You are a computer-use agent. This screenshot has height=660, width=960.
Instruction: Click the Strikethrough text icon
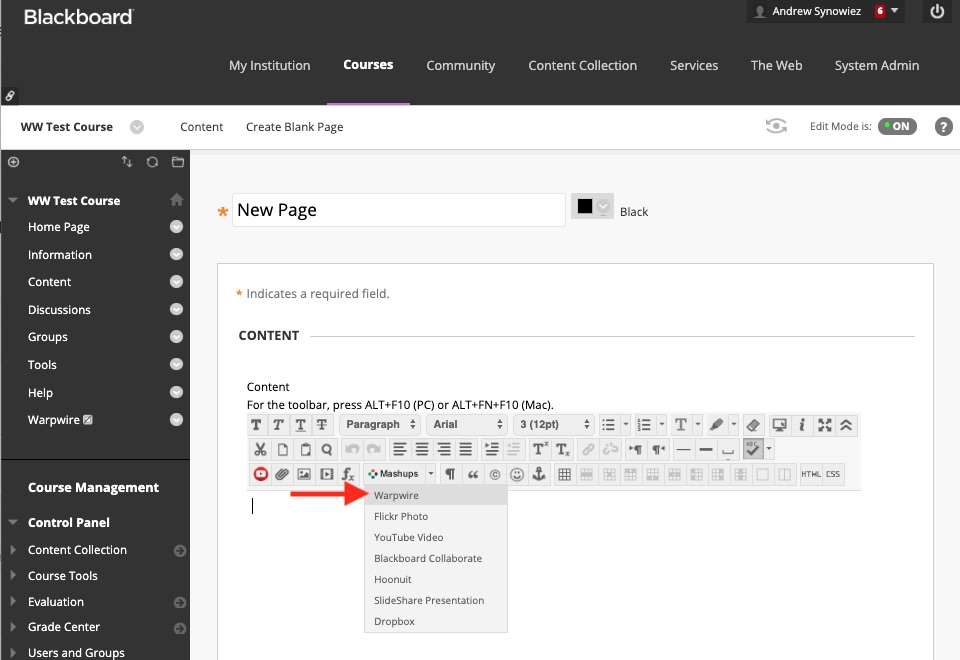[322, 424]
